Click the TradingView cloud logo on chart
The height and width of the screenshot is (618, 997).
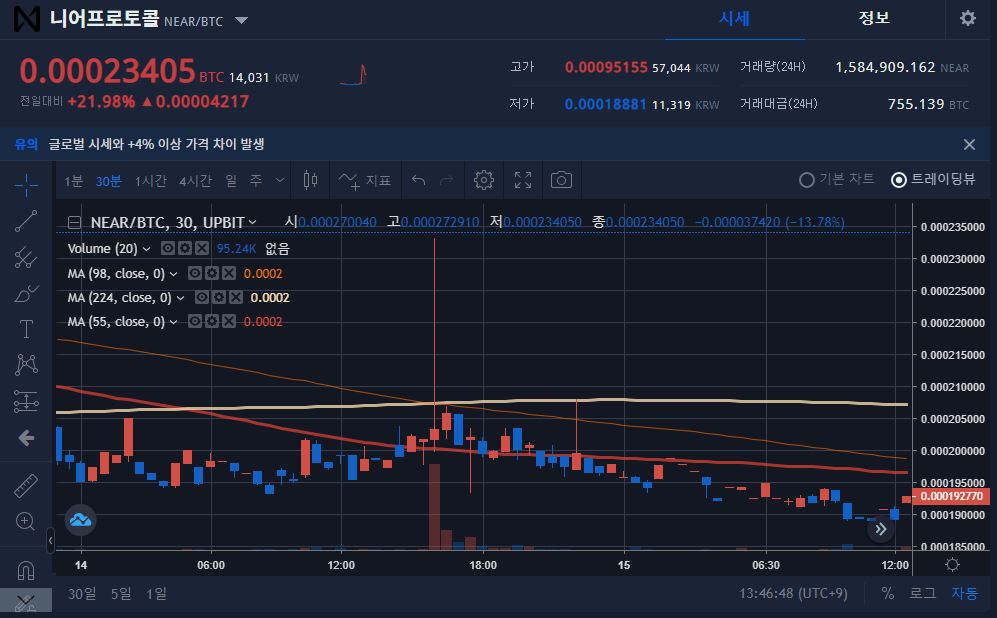(x=80, y=519)
